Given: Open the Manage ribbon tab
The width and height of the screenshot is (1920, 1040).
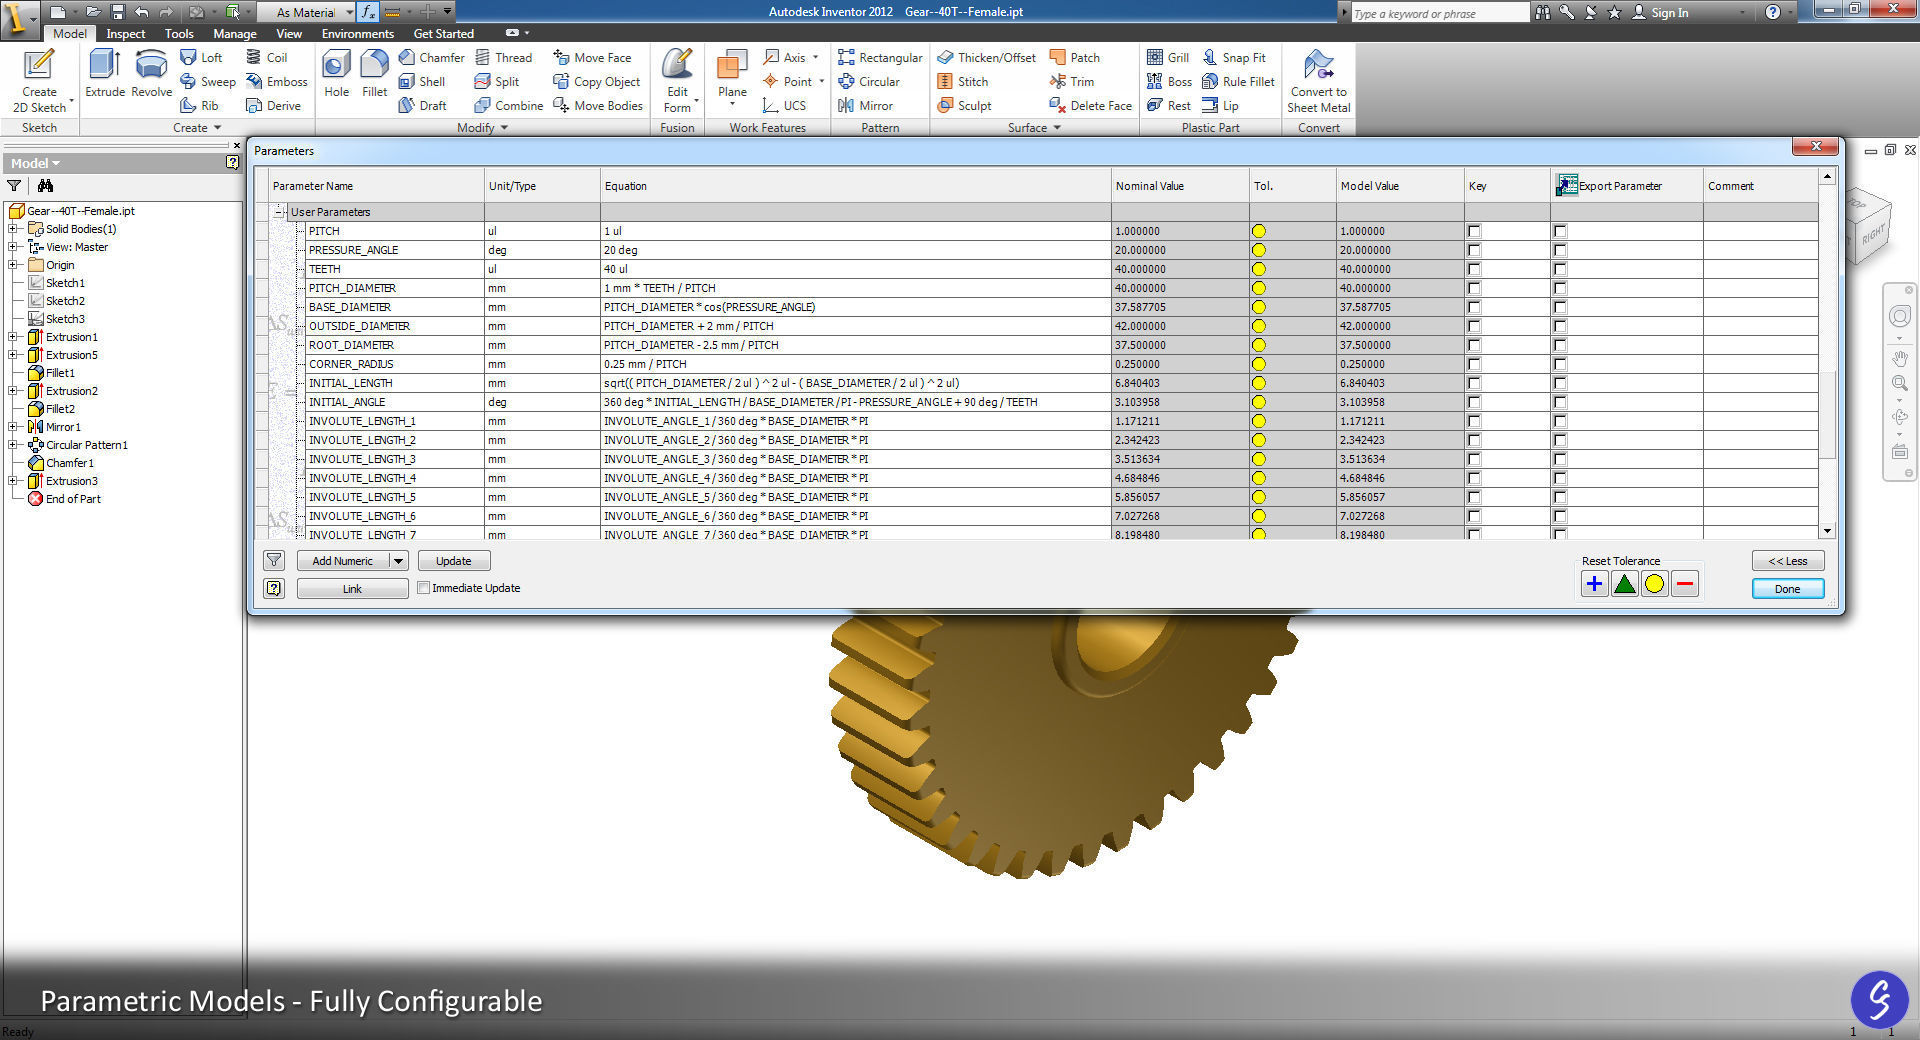Looking at the screenshot, I should pos(235,34).
